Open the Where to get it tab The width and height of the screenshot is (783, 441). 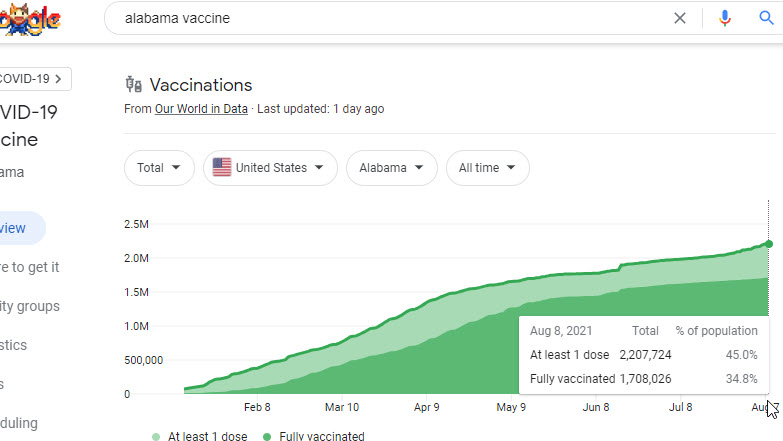coord(30,267)
